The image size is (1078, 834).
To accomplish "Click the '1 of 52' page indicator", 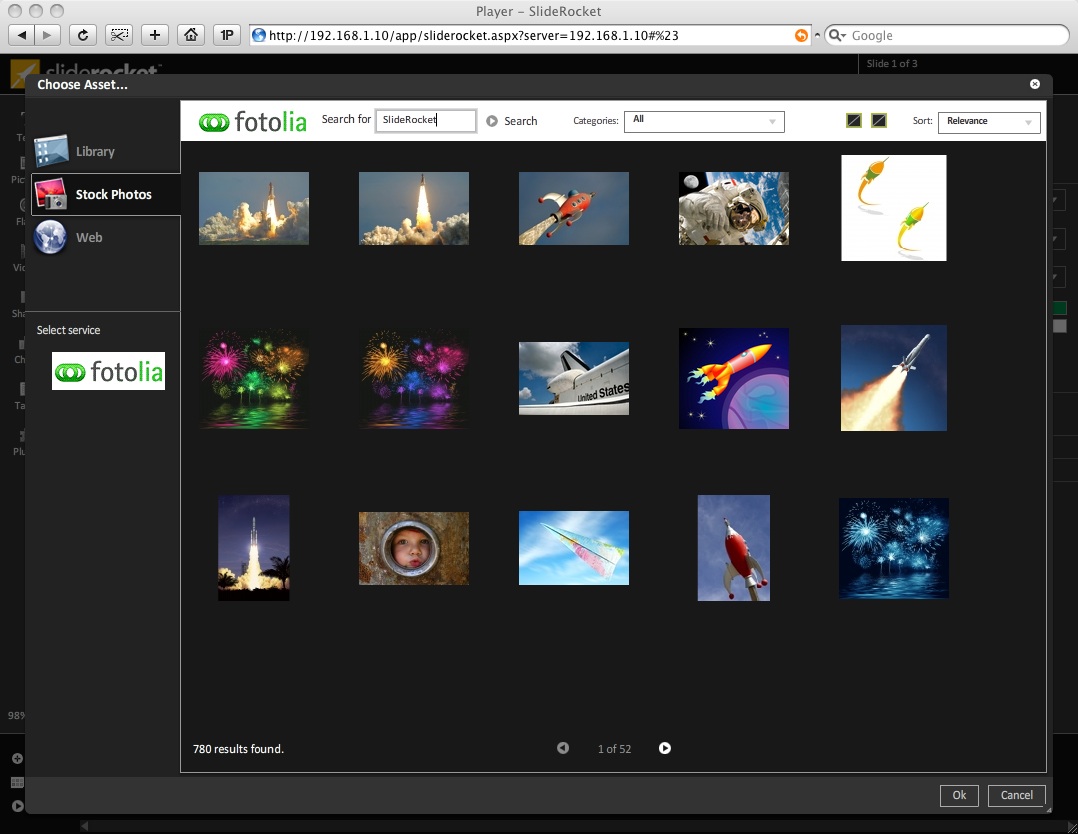I will click(x=614, y=749).
